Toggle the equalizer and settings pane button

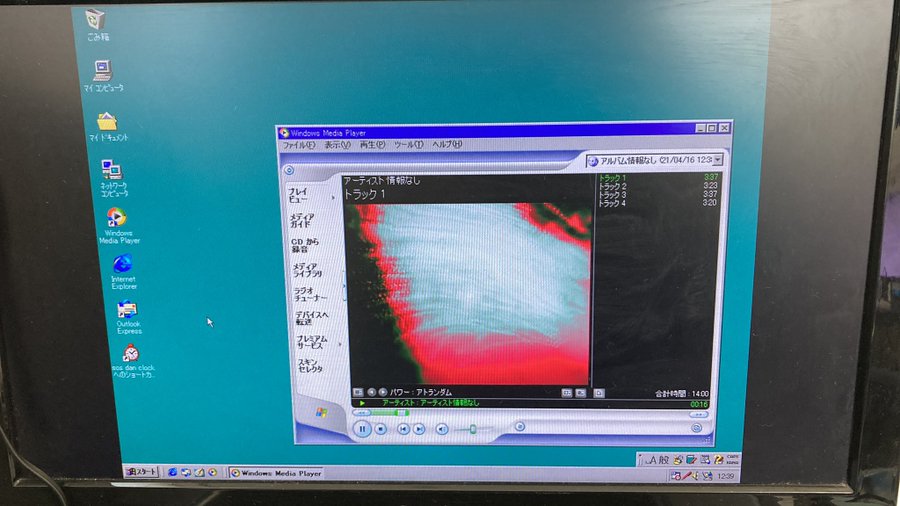(x=567, y=393)
